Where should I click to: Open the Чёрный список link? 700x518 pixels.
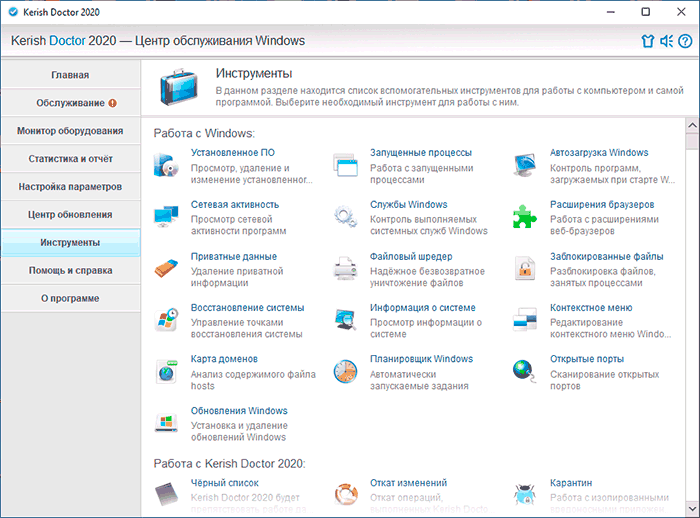point(225,483)
